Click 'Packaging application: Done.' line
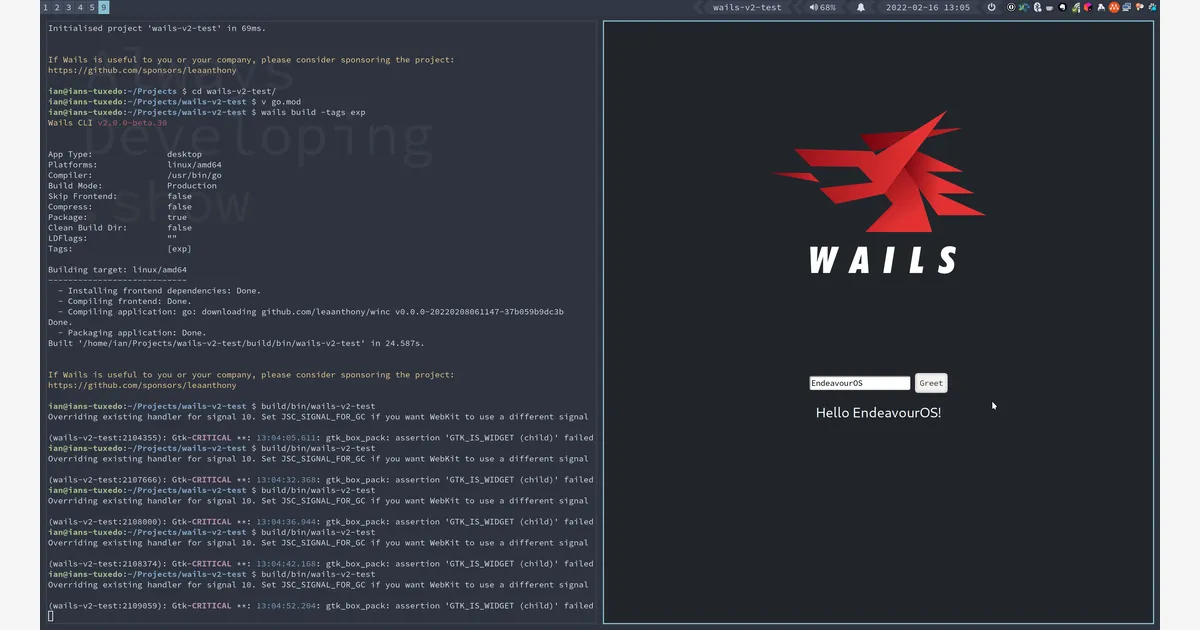 132,333
